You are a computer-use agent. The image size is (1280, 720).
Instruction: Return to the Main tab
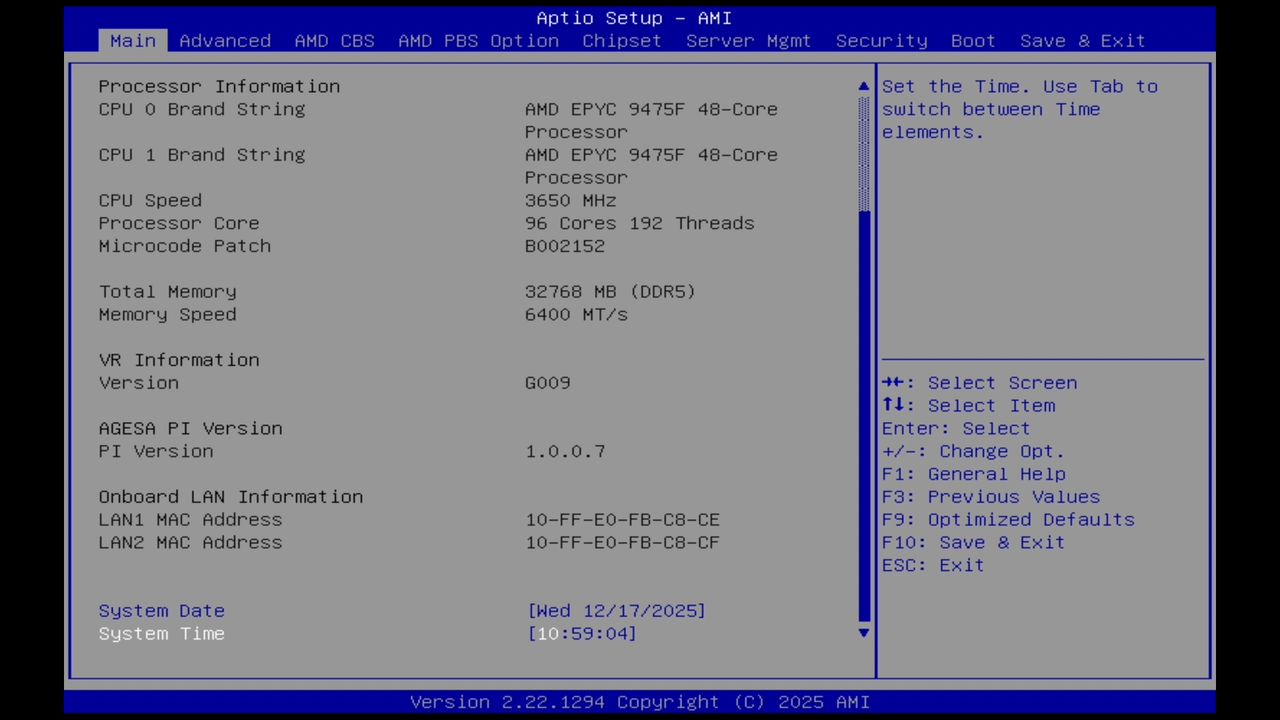tap(132, 41)
